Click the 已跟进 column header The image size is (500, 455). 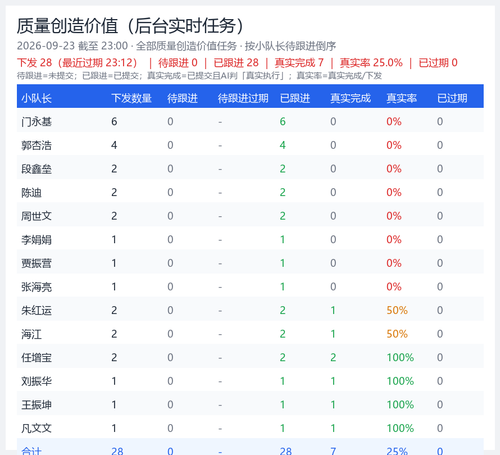tap(295, 98)
